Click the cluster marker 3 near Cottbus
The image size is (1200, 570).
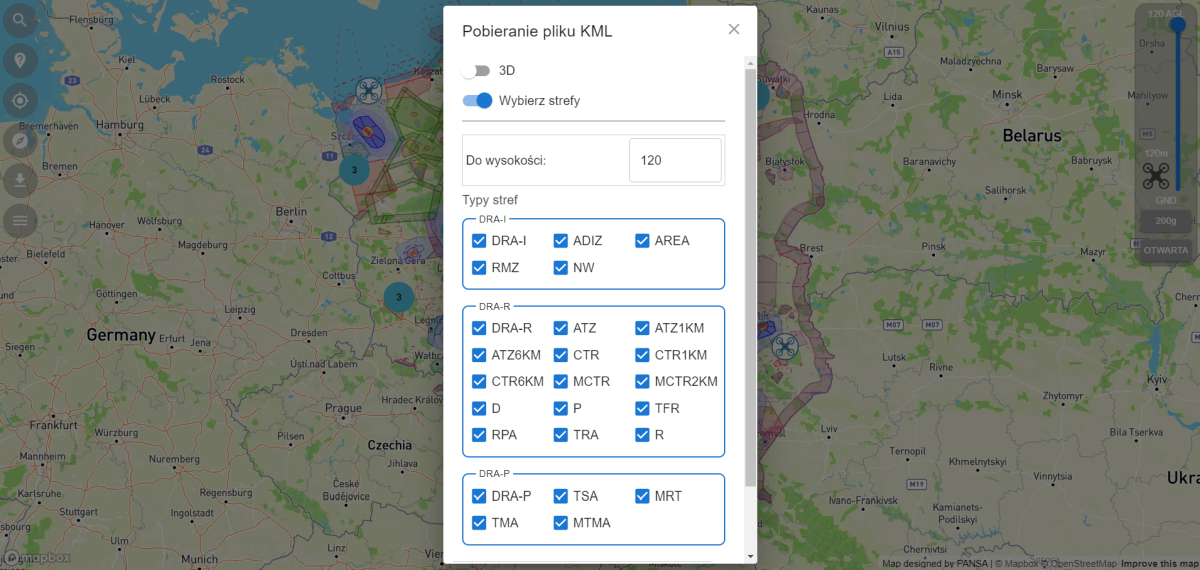click(399, 296)
